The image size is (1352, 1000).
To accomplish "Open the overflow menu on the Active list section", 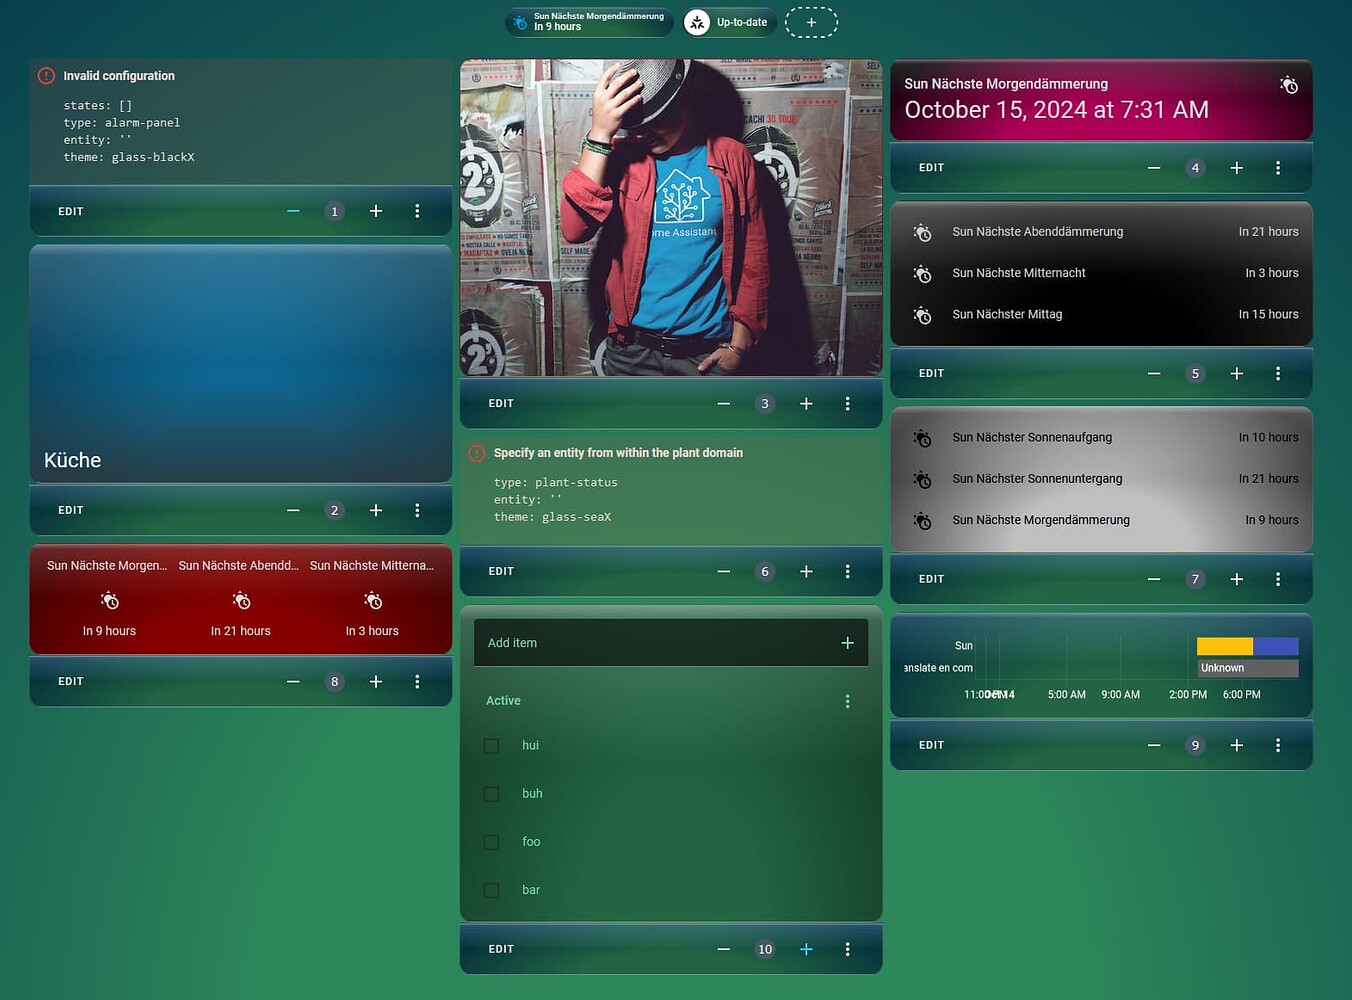I will 847,700.
